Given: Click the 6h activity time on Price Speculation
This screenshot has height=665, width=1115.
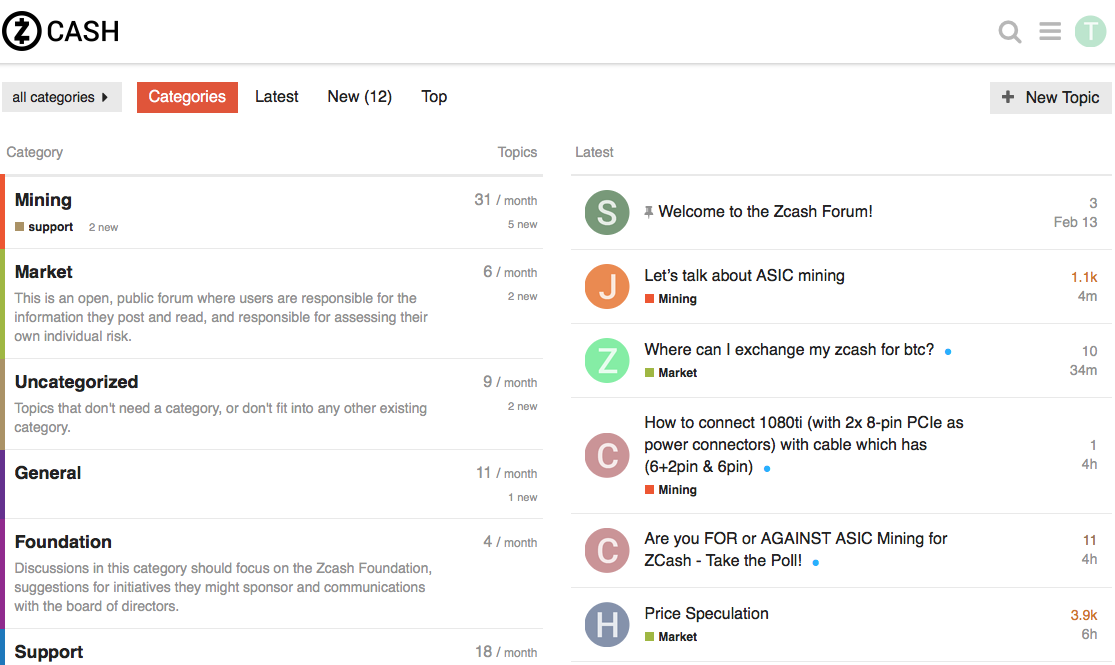Looking at the screenshot, I should [x=1089, y=634].
